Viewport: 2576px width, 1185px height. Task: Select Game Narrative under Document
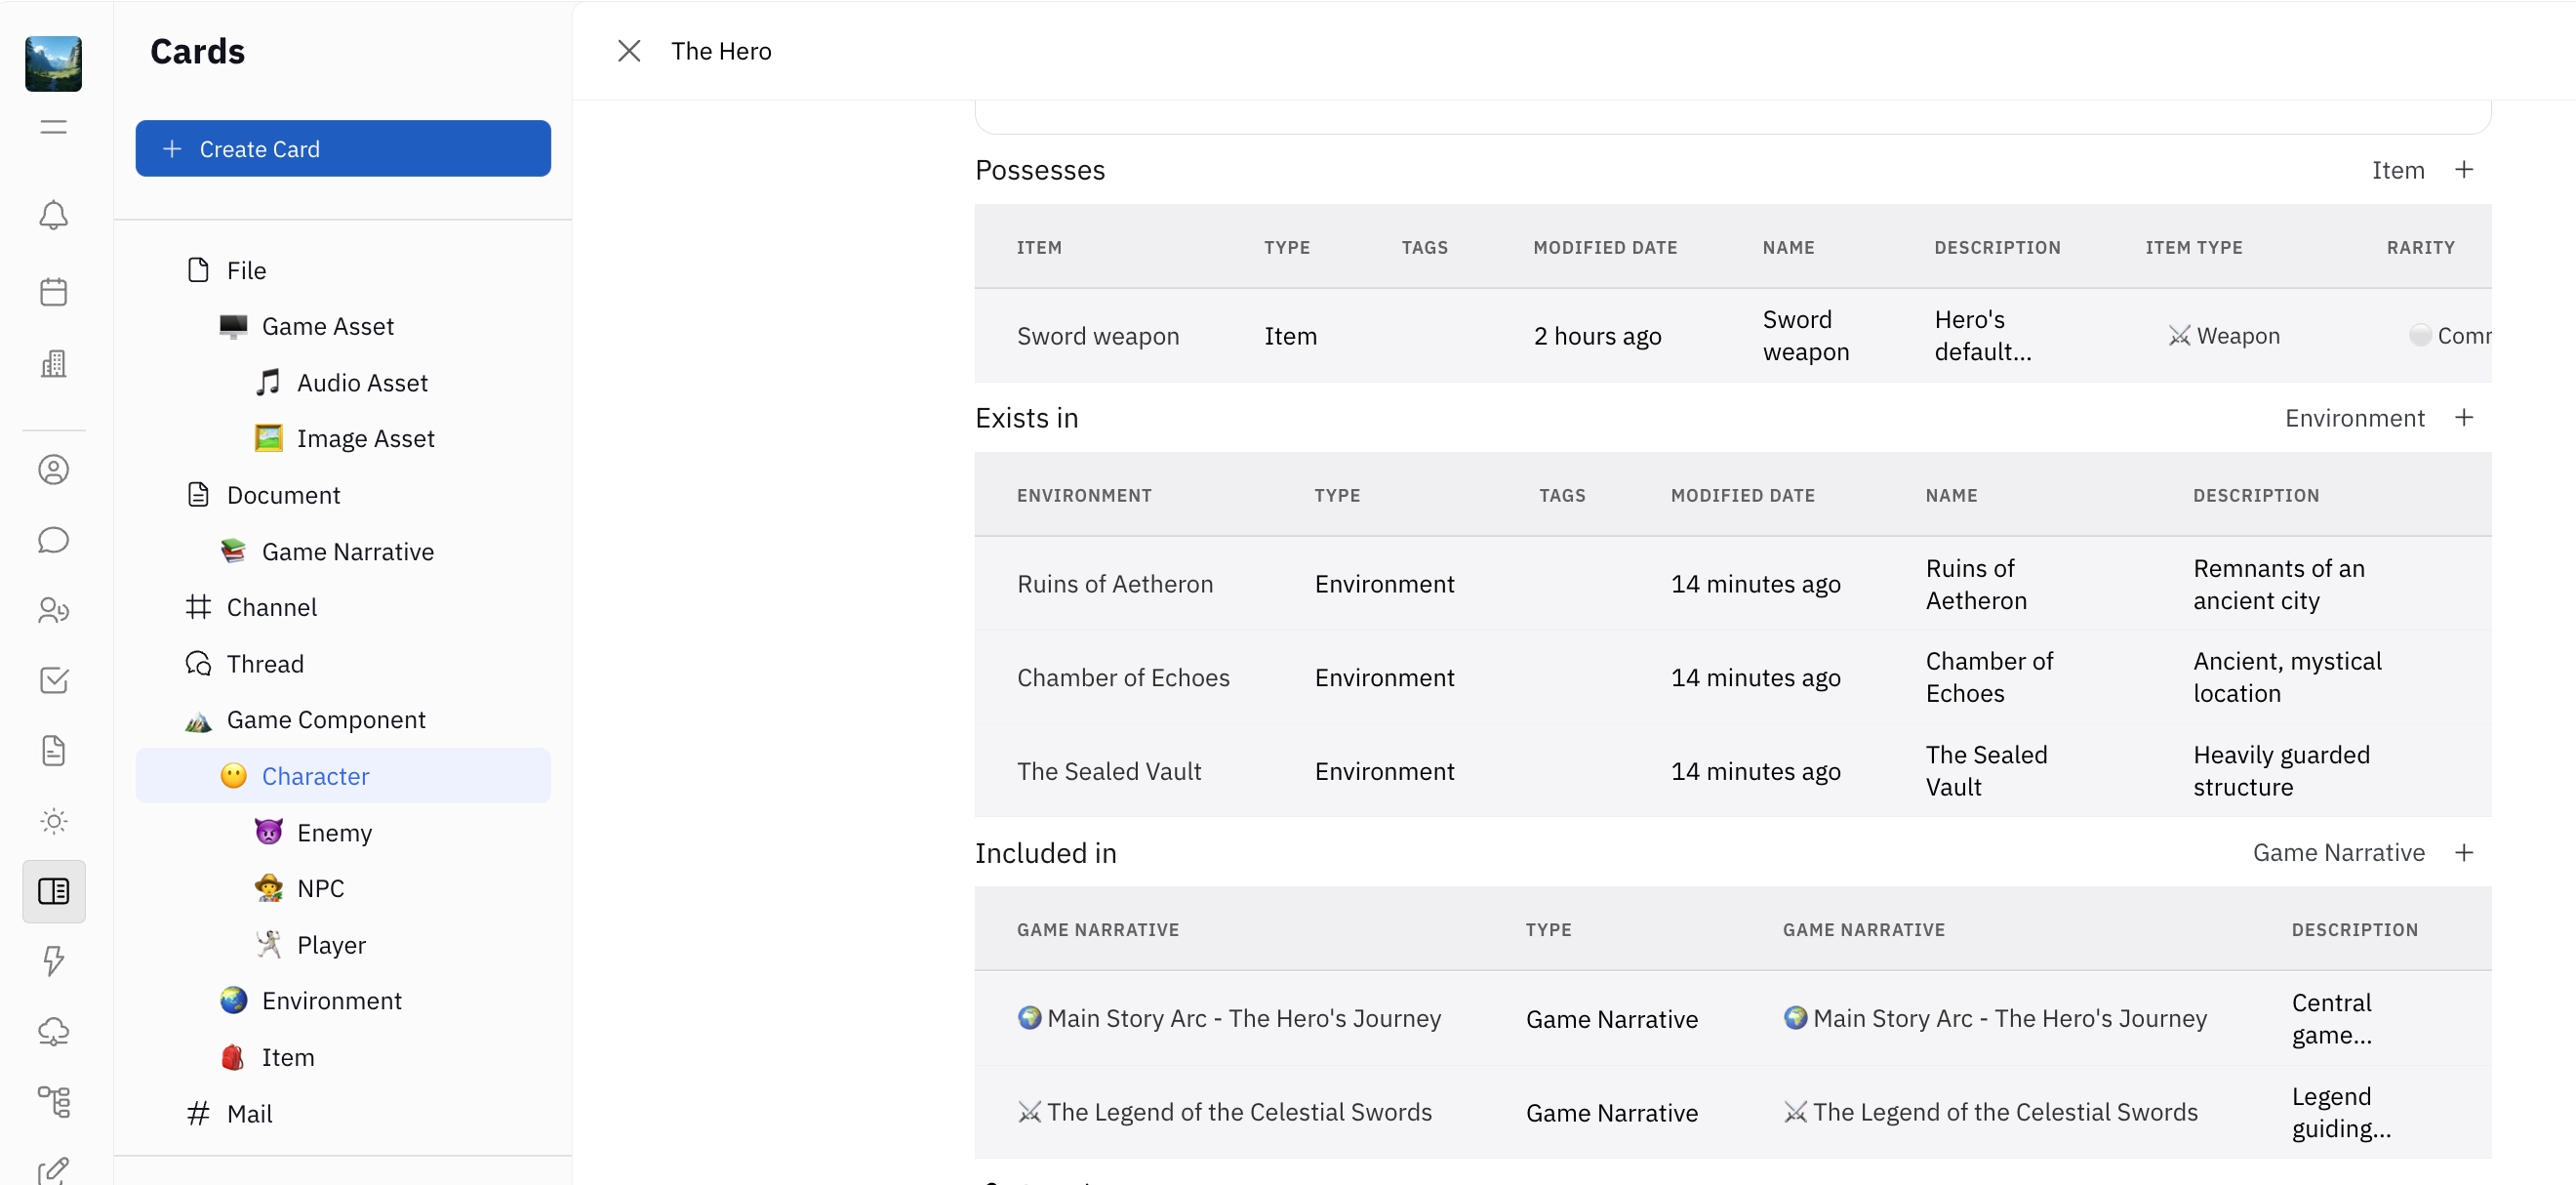tap(347, 552)
